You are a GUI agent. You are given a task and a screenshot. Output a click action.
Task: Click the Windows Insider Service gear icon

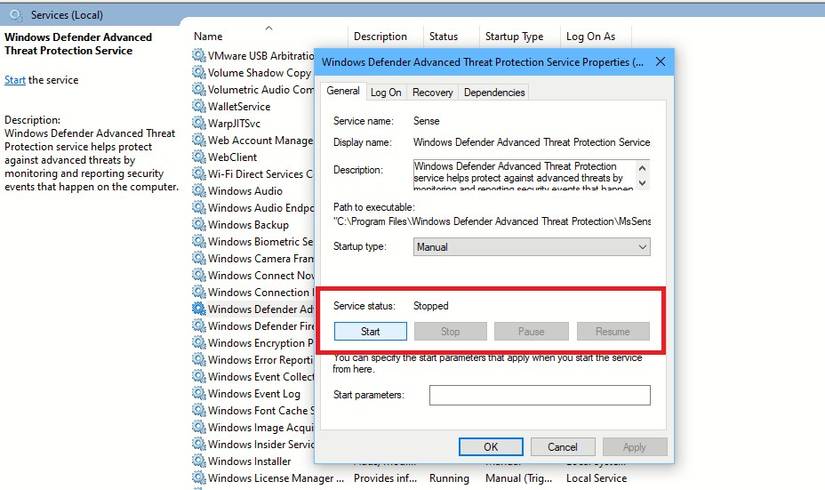pyautogui.click(x=199, y=444)
